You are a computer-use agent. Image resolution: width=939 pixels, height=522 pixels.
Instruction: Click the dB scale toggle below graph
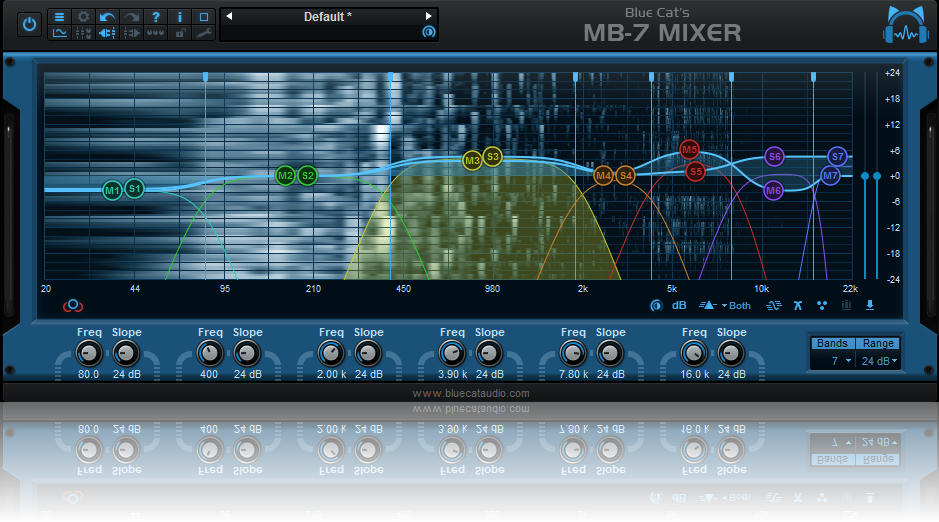(679, 306)
